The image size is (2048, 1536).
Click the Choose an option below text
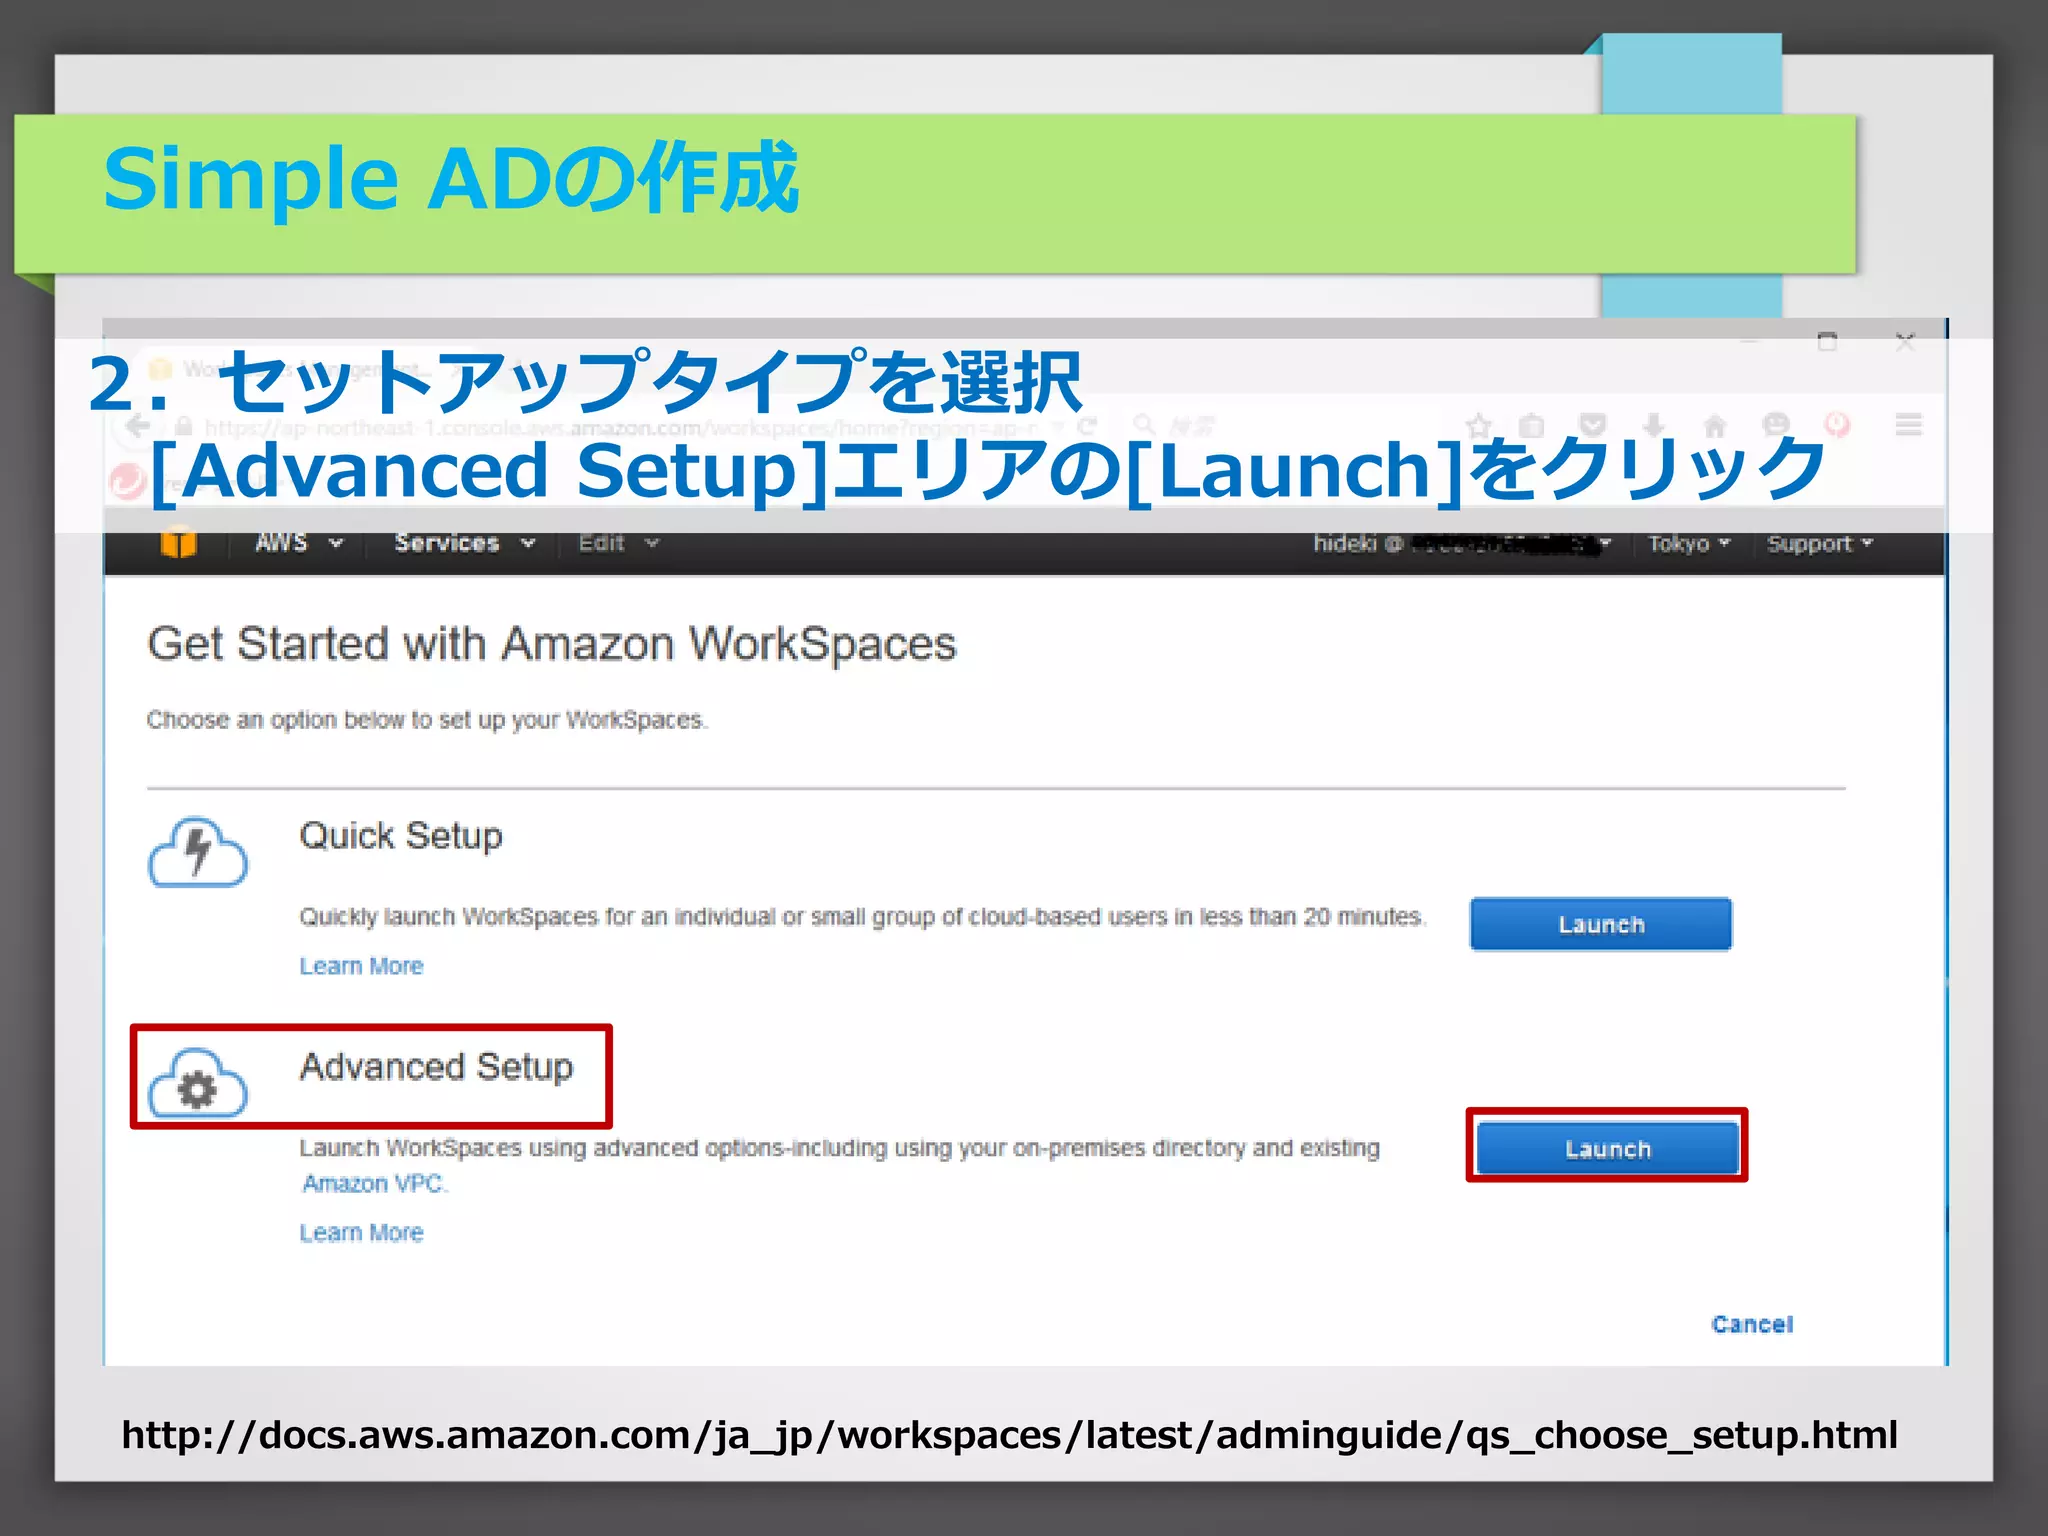pos(427,720)
